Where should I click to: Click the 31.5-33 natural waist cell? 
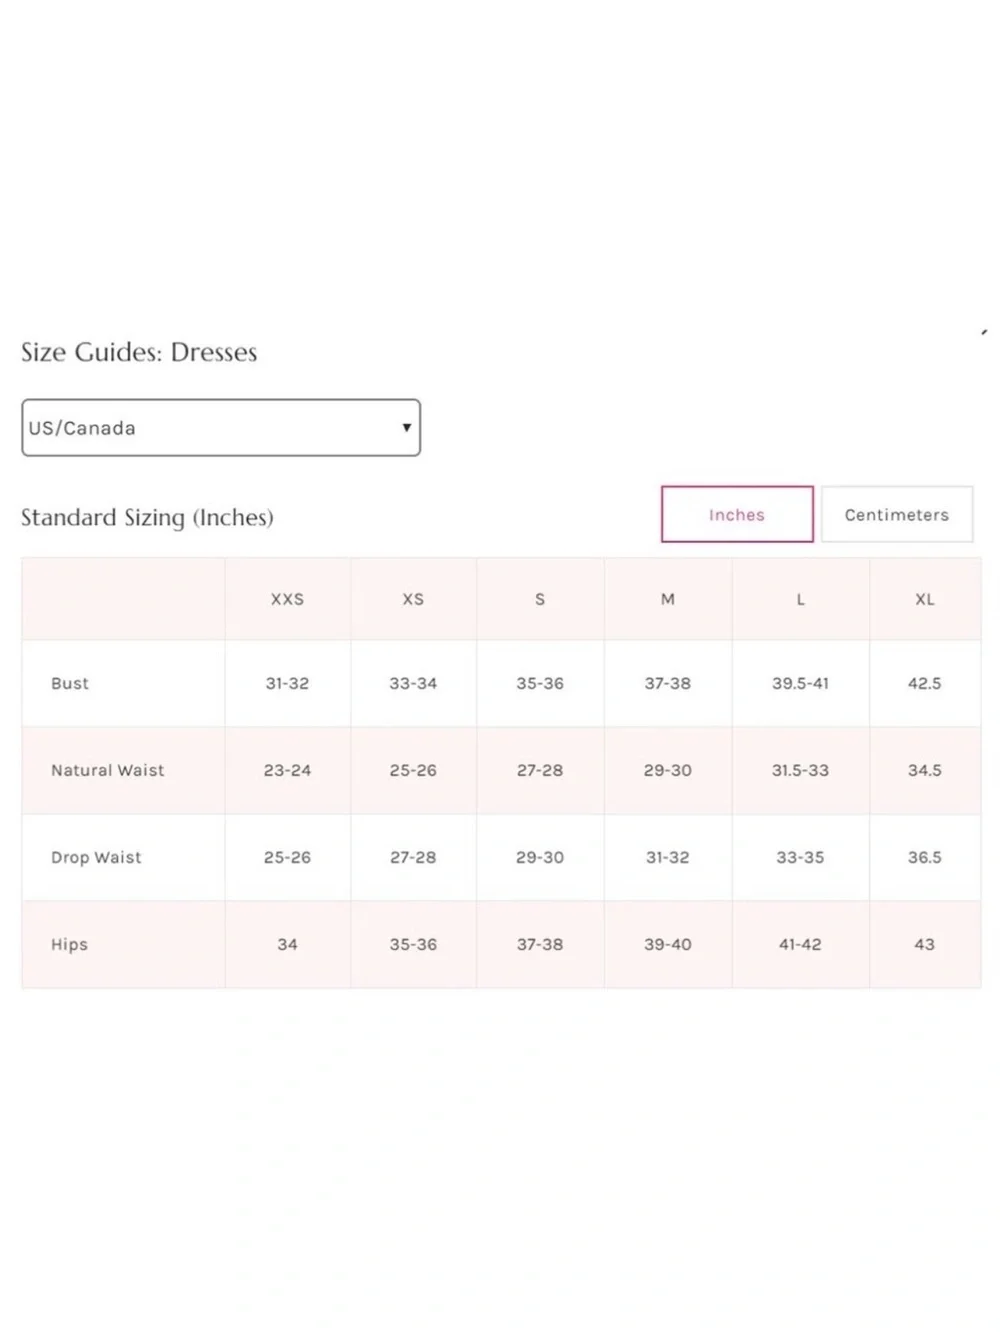tap(800, 771)
